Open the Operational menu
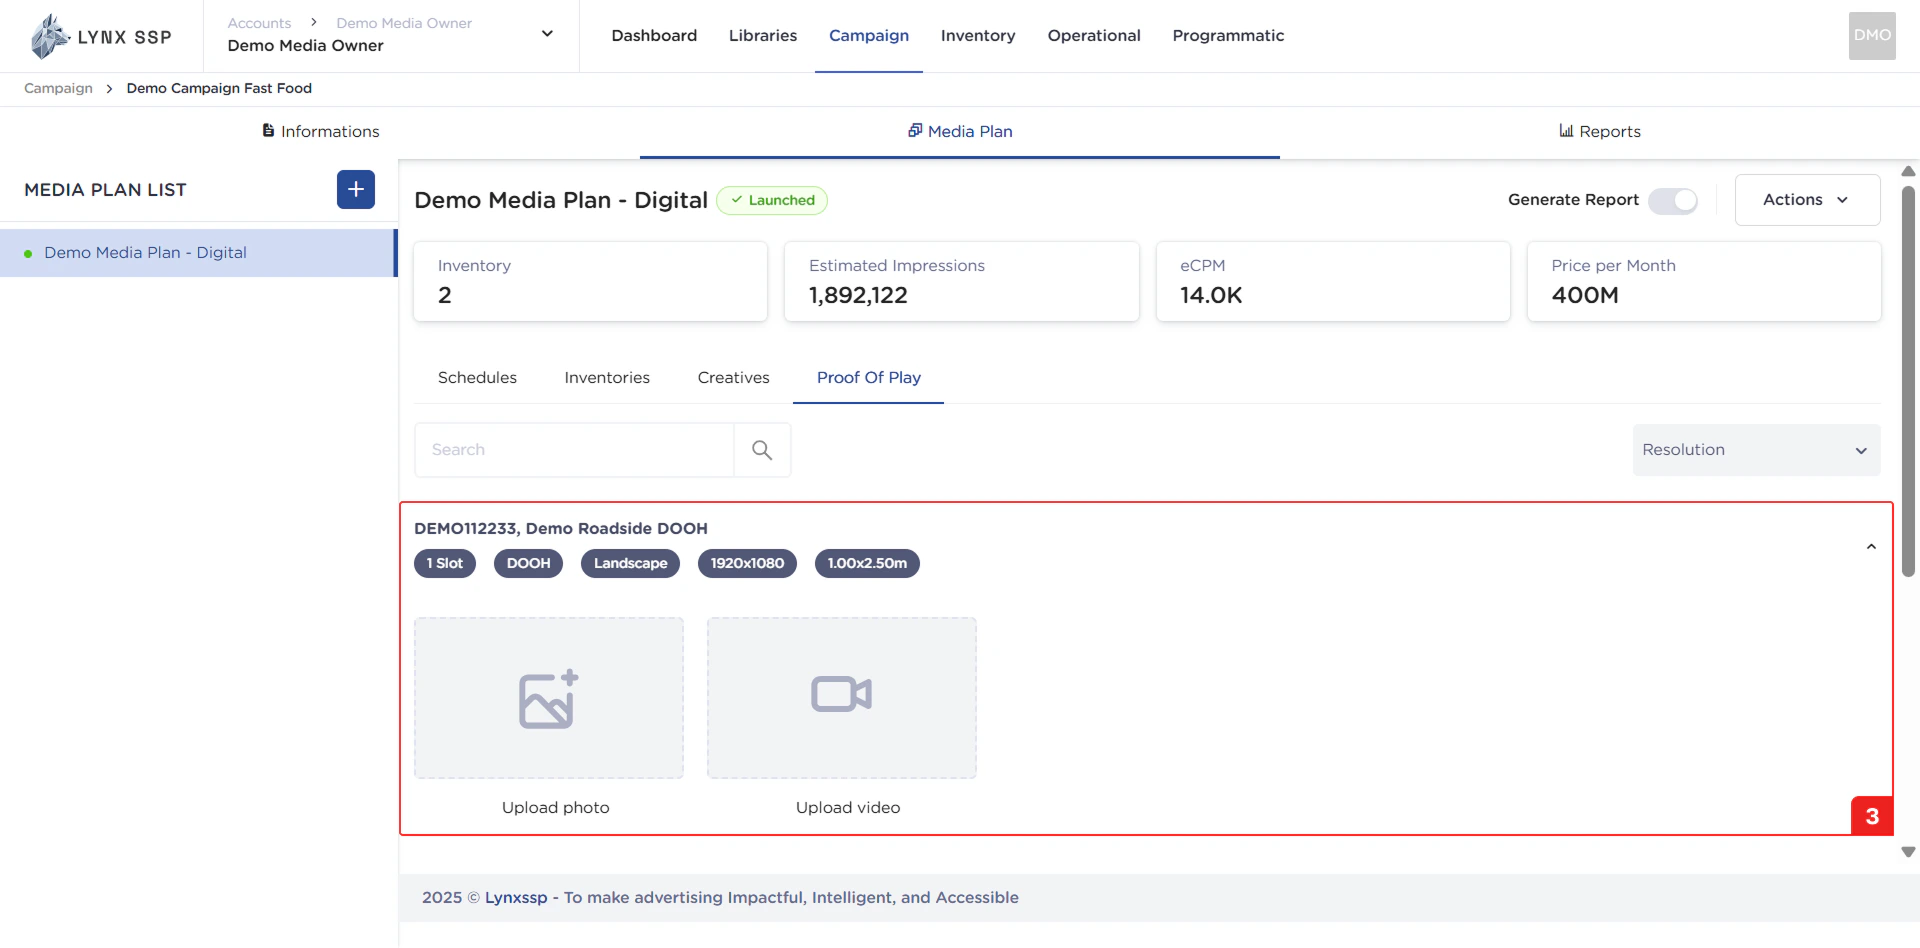 pyautogui.click(x=1094, y=36)
